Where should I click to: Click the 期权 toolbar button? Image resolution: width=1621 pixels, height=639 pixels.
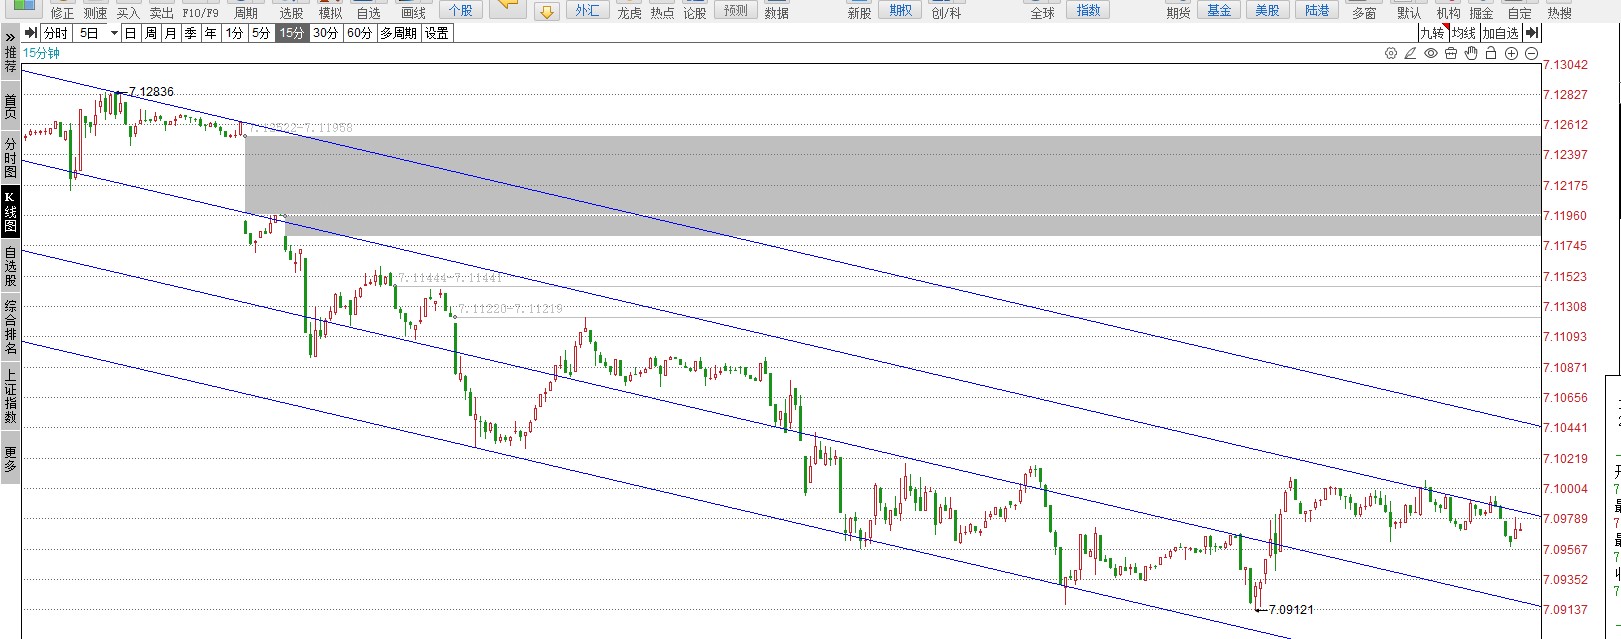[x=901, y=10]
